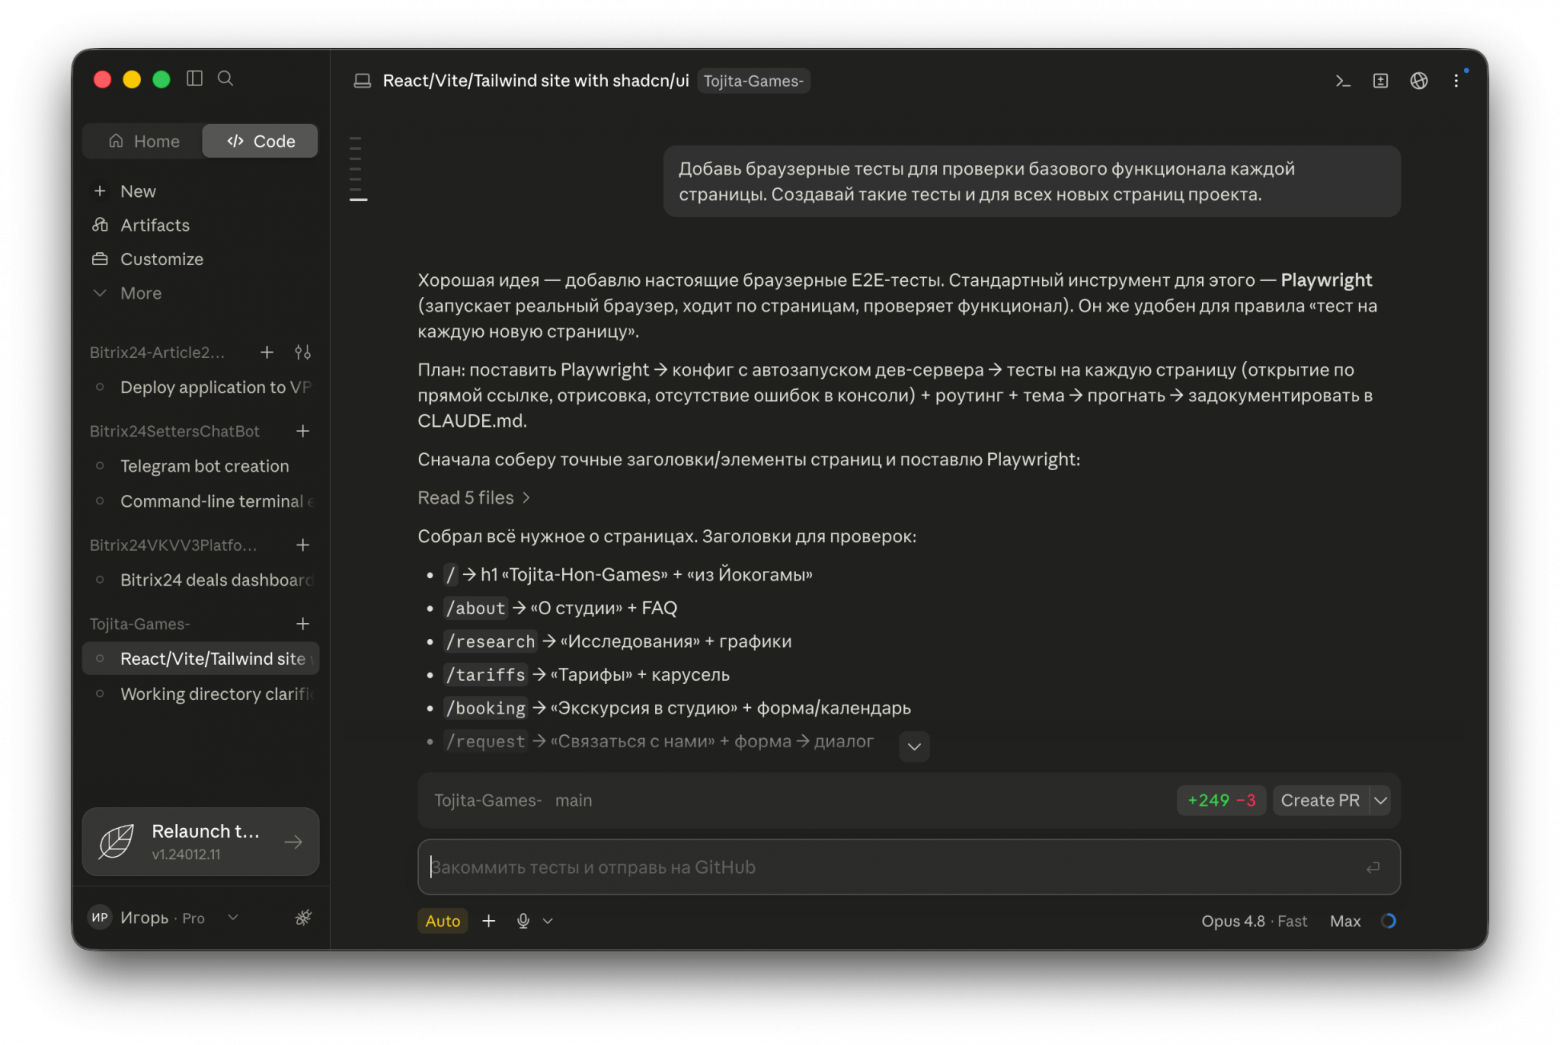View the +249 -3 diff stats
This screenshot has height=1045, width=1560.
[x=1221, y=801]
